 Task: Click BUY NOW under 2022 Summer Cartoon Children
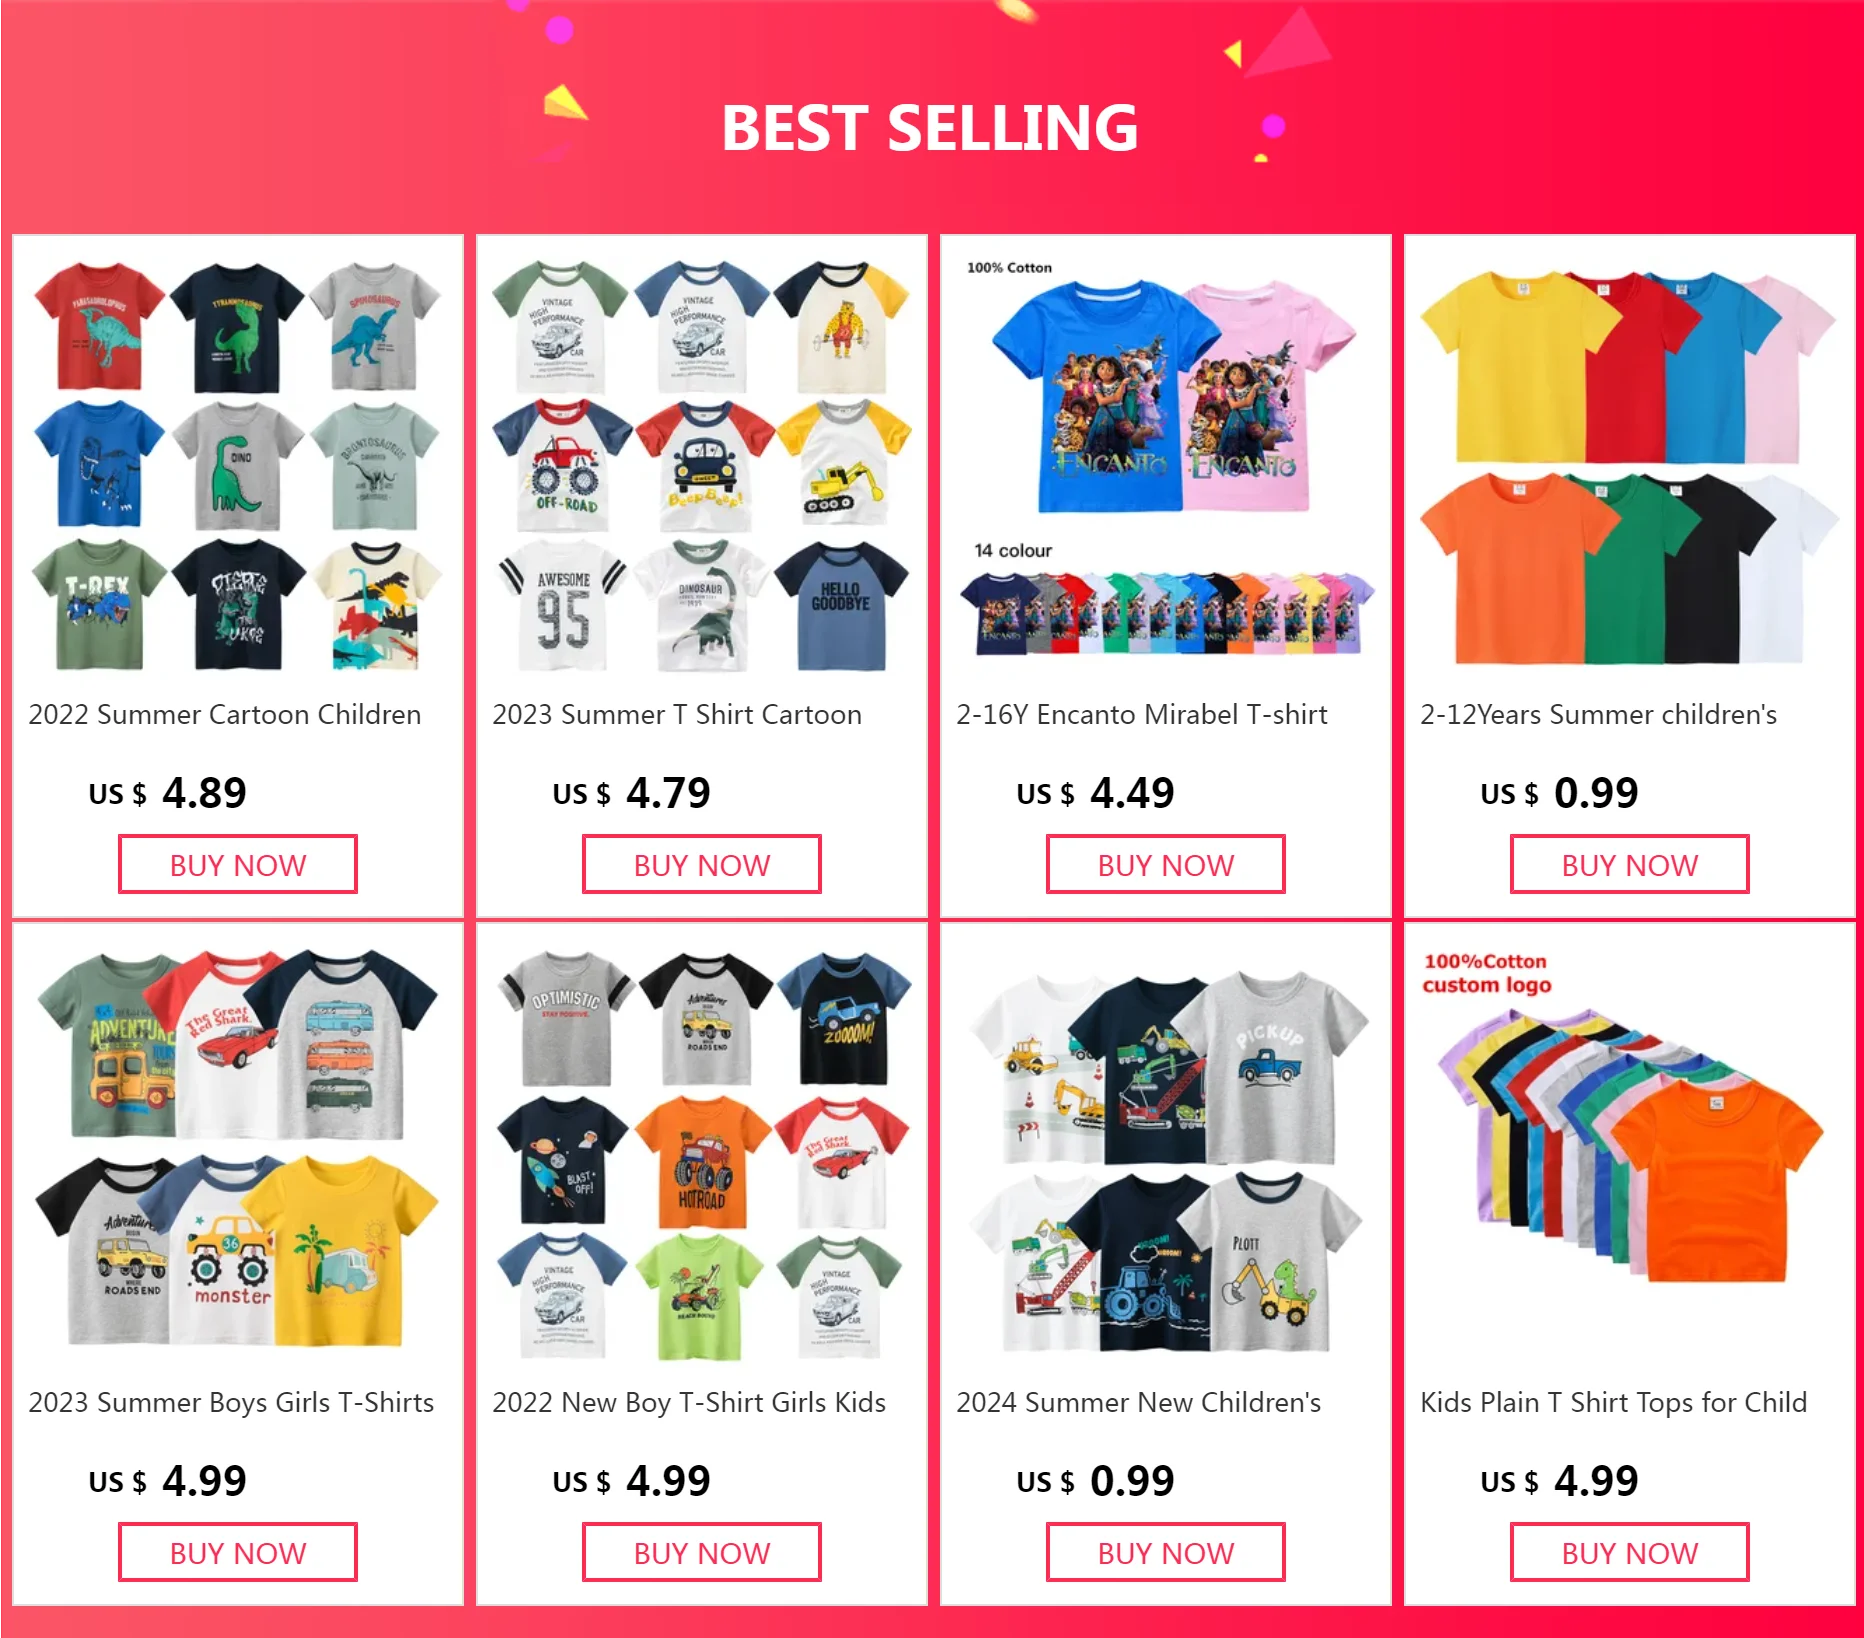tap(238, 864)
